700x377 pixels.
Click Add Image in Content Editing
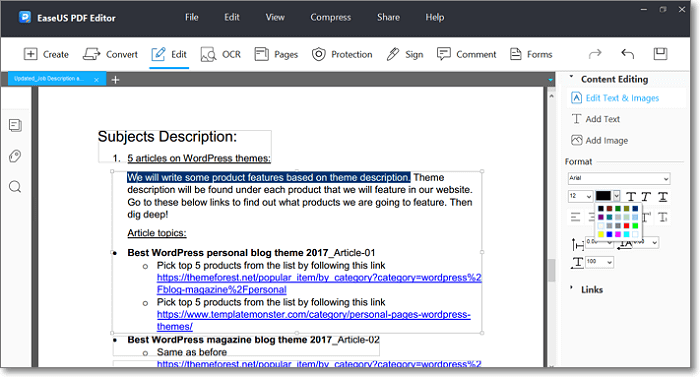tap(600, 140)
